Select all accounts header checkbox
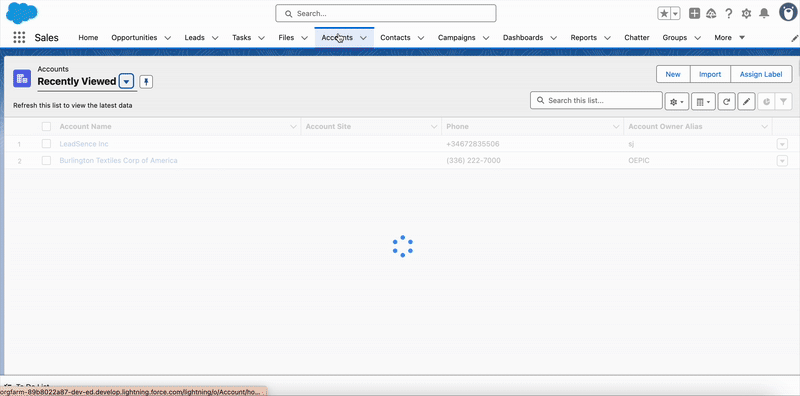The image size is (800, 396). pyautogui.click(x=46, y=127)
